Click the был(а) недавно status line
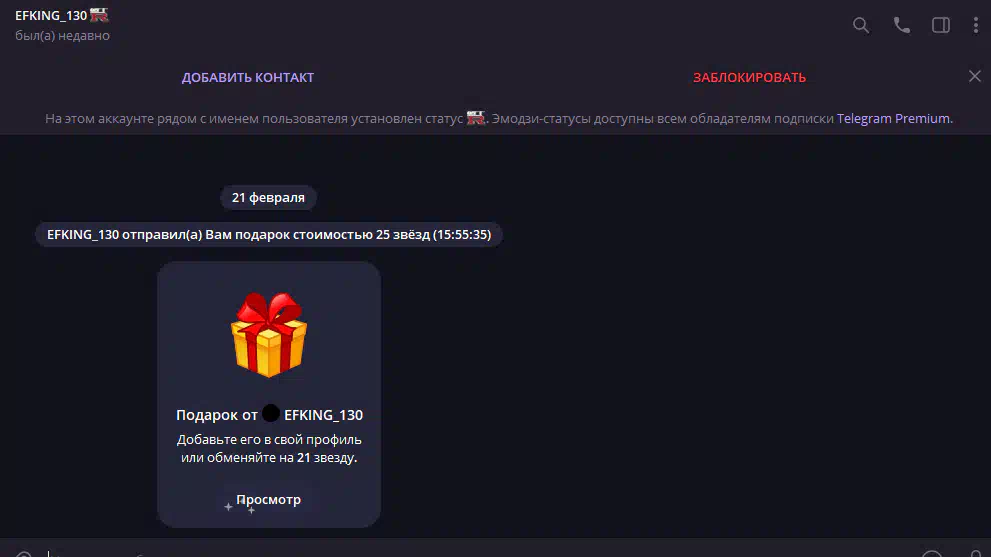Image resolution: width=991 pixels, height=557 pixels. (x=63, y=35)
